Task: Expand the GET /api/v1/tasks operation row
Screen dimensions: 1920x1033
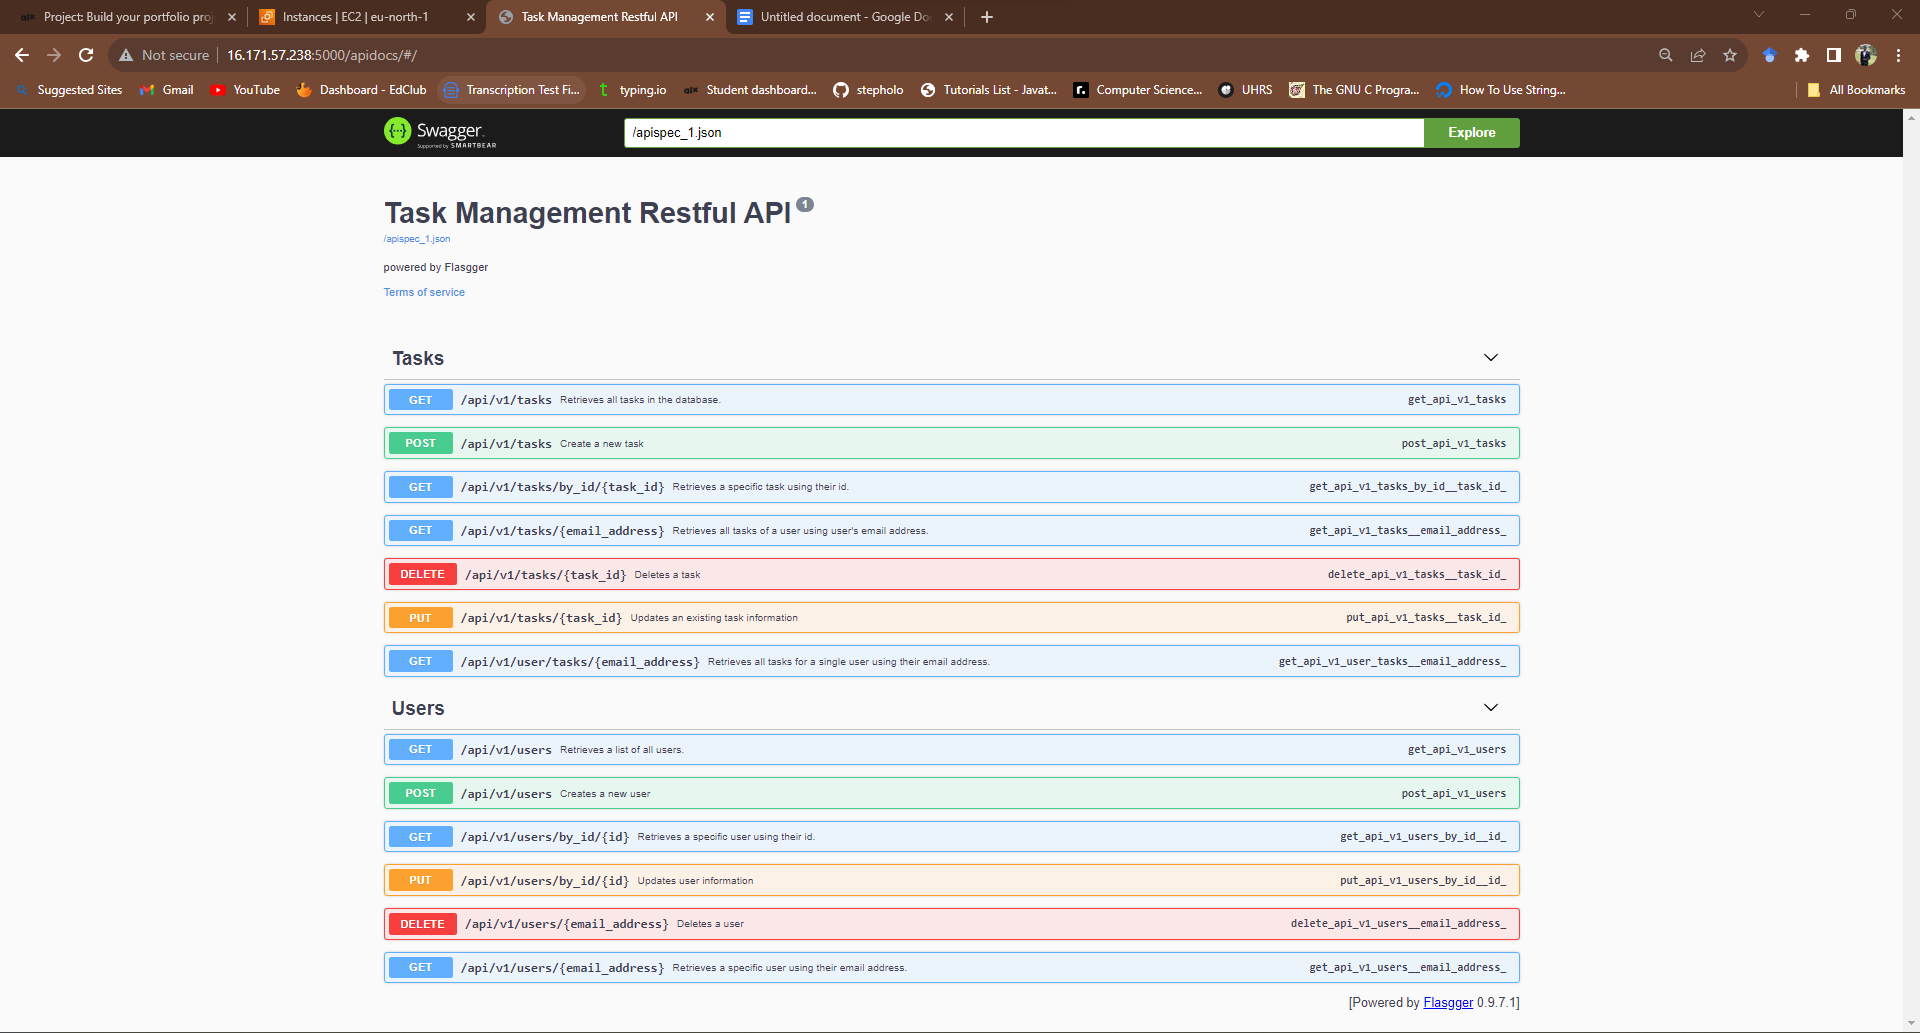Action: (950, 399)
